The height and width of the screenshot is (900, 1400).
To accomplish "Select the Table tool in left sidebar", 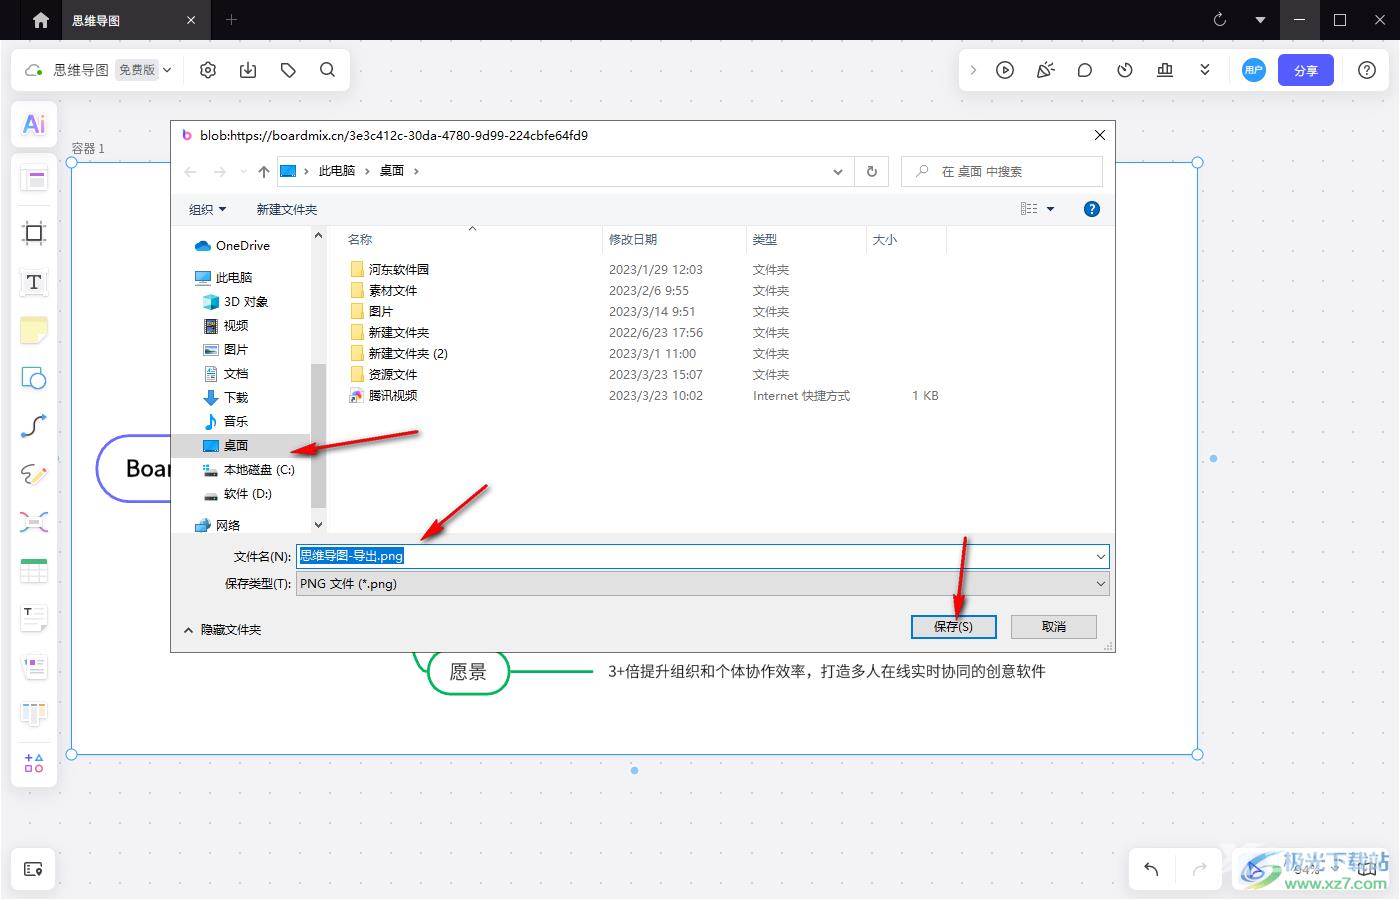I will pyautogui.click(x=34, y=571).
